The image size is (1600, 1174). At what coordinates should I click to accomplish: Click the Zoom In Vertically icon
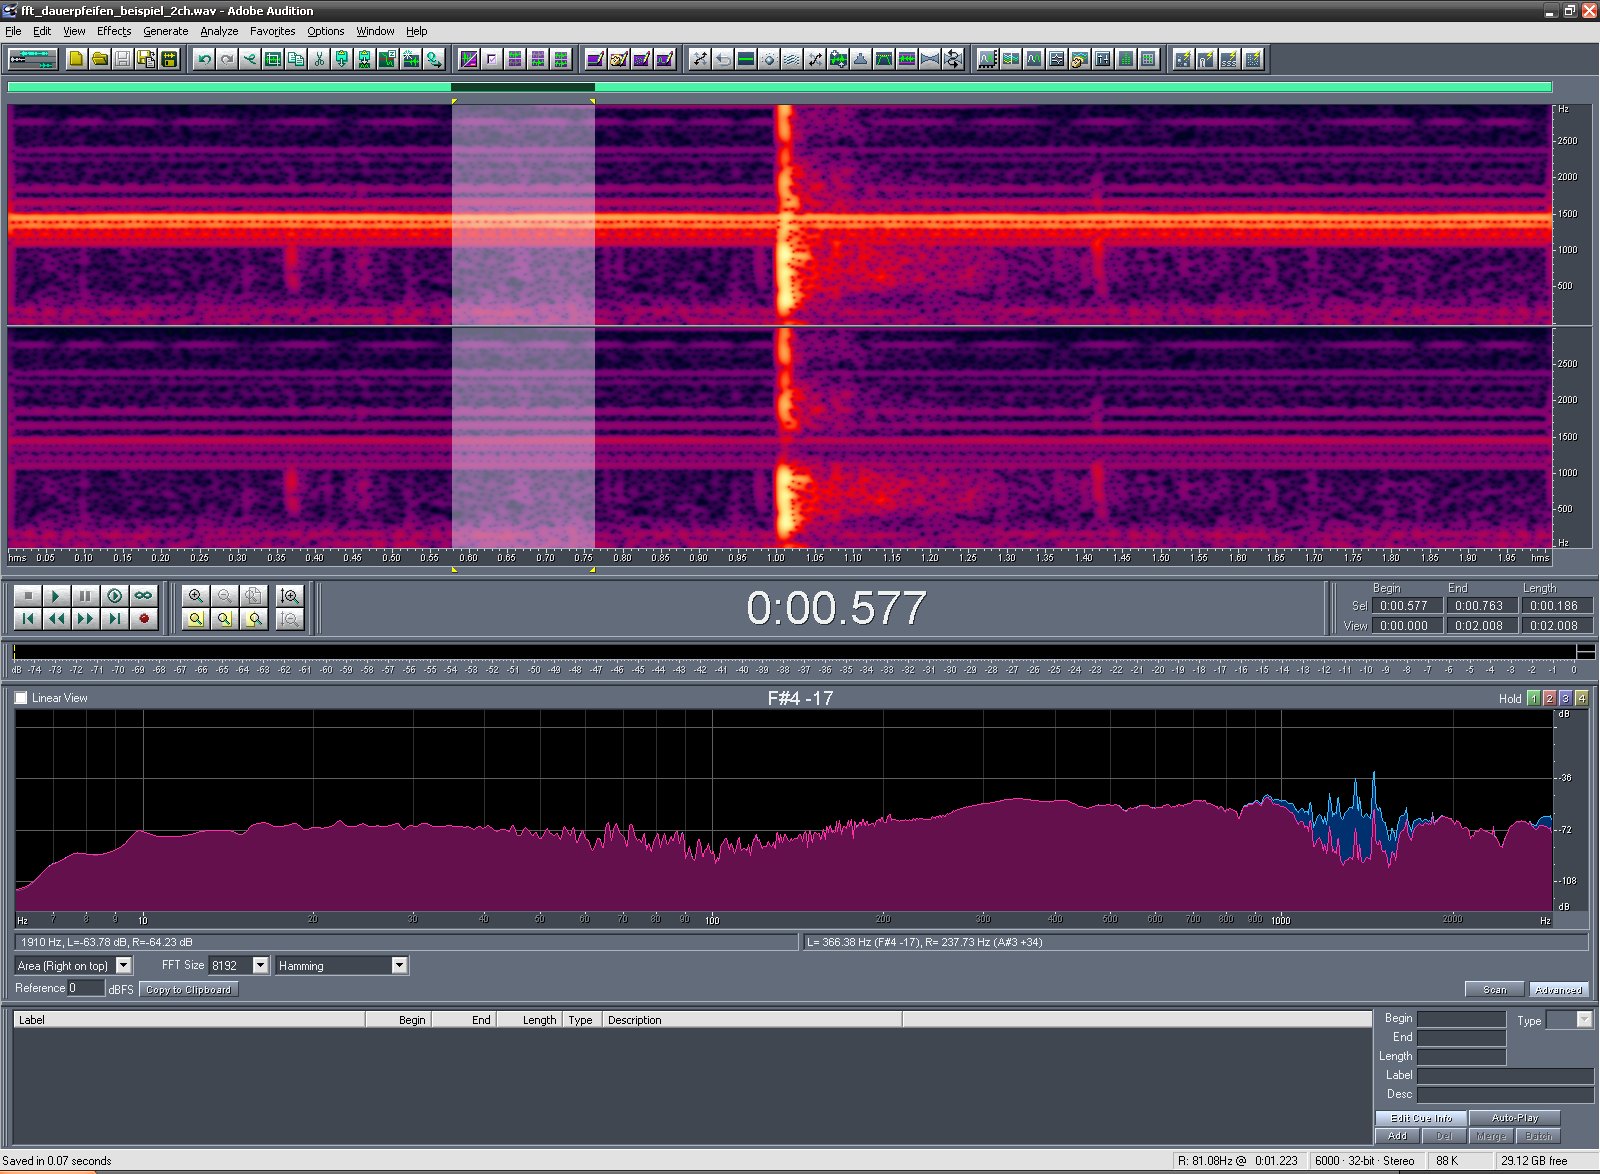pyautogui.click(x=290, y=596)
